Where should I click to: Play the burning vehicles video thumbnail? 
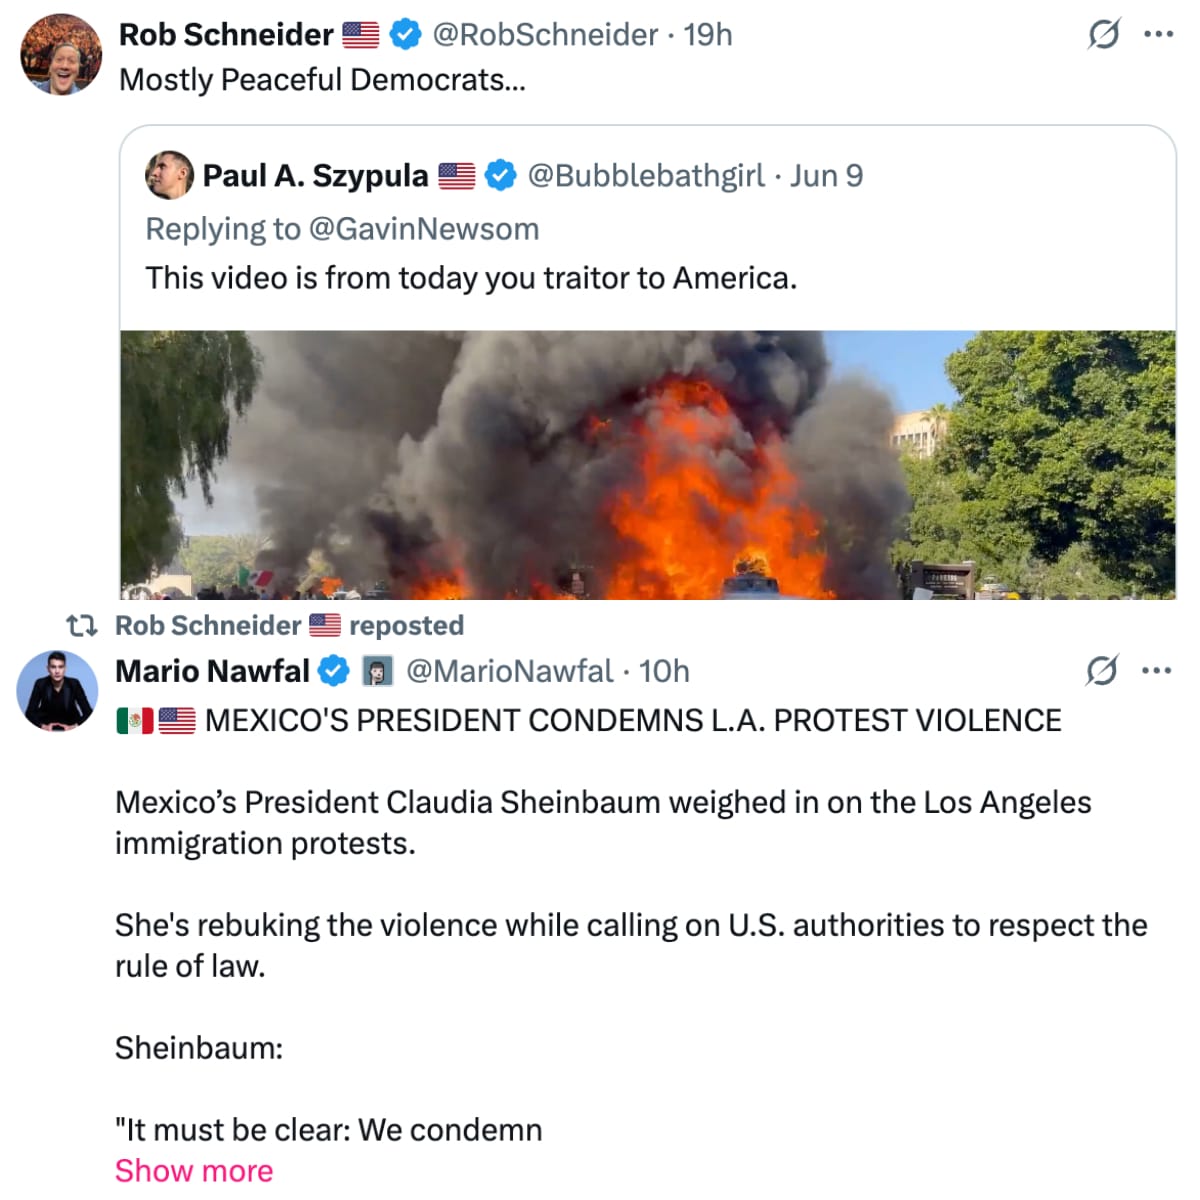coord(647,464)
